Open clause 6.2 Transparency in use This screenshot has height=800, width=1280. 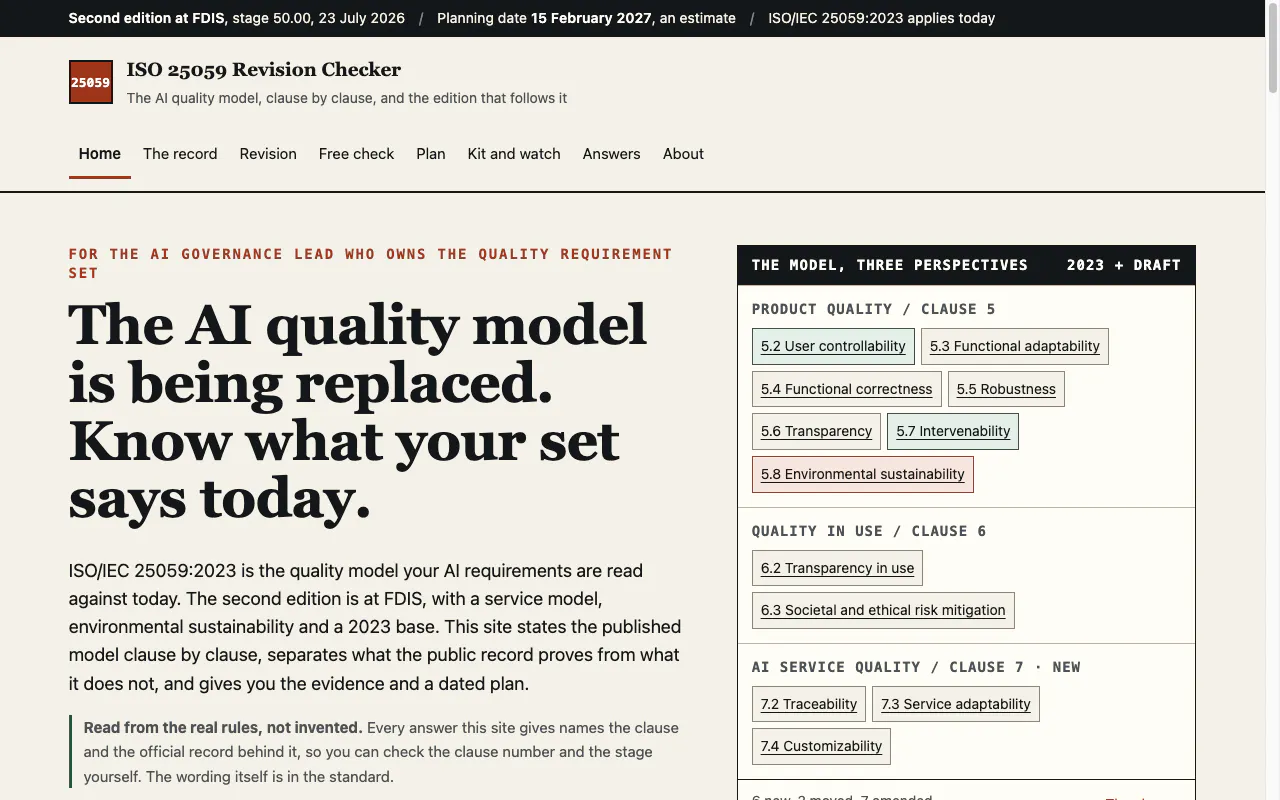coord(837,568)
